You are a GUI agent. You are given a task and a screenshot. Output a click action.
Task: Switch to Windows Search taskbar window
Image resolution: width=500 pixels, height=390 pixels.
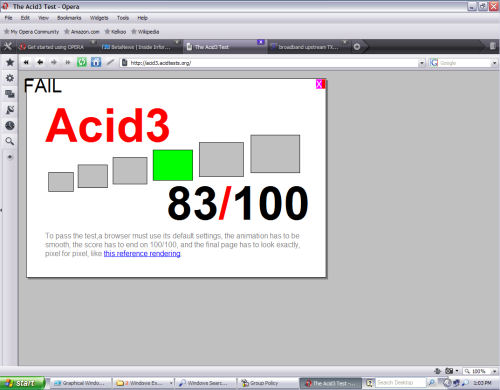pyautogui.click(x=205, y=383)
